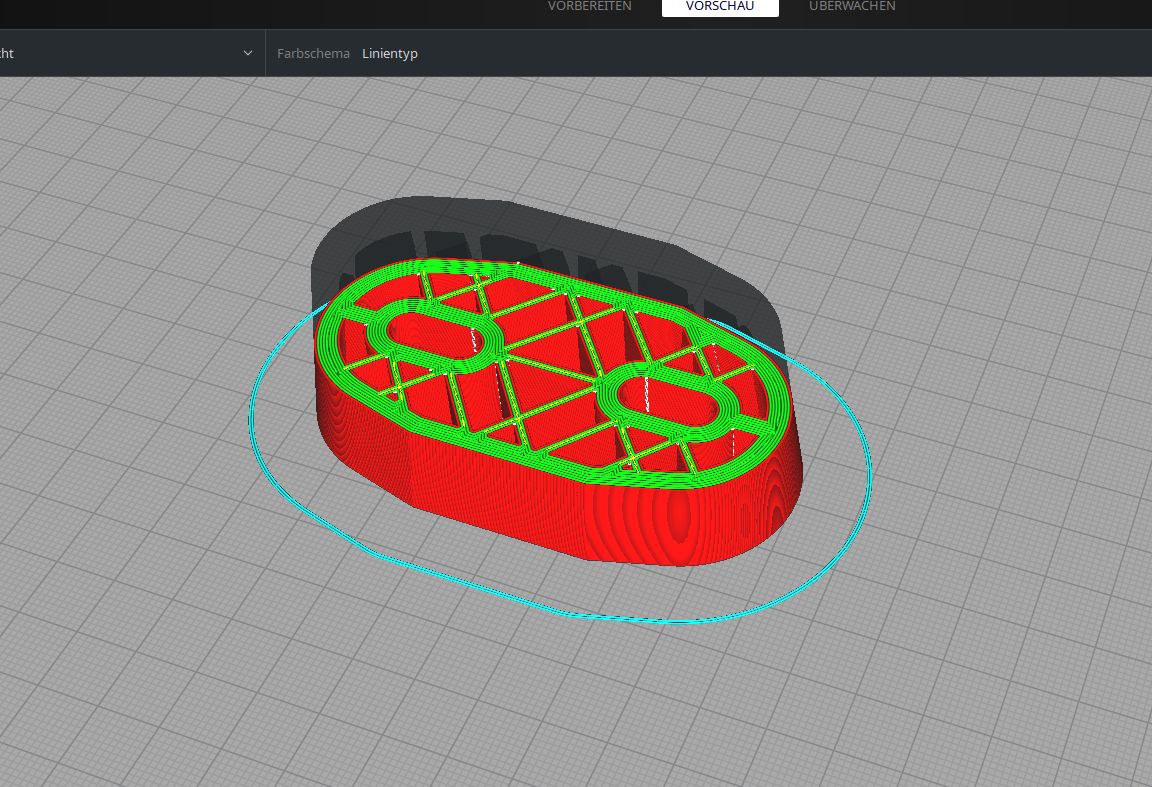Switch to the VORBEREITEN stage tab
1152x787 pixels.
click(x=589, y=6)
